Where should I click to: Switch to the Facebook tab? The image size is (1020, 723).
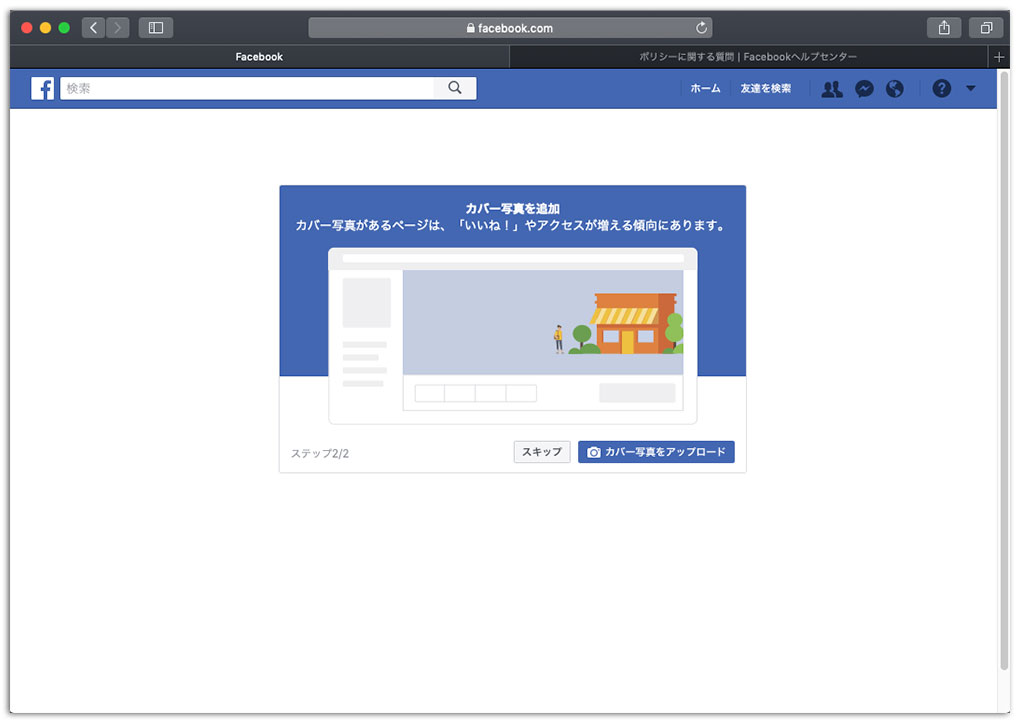tap(258, 56)
